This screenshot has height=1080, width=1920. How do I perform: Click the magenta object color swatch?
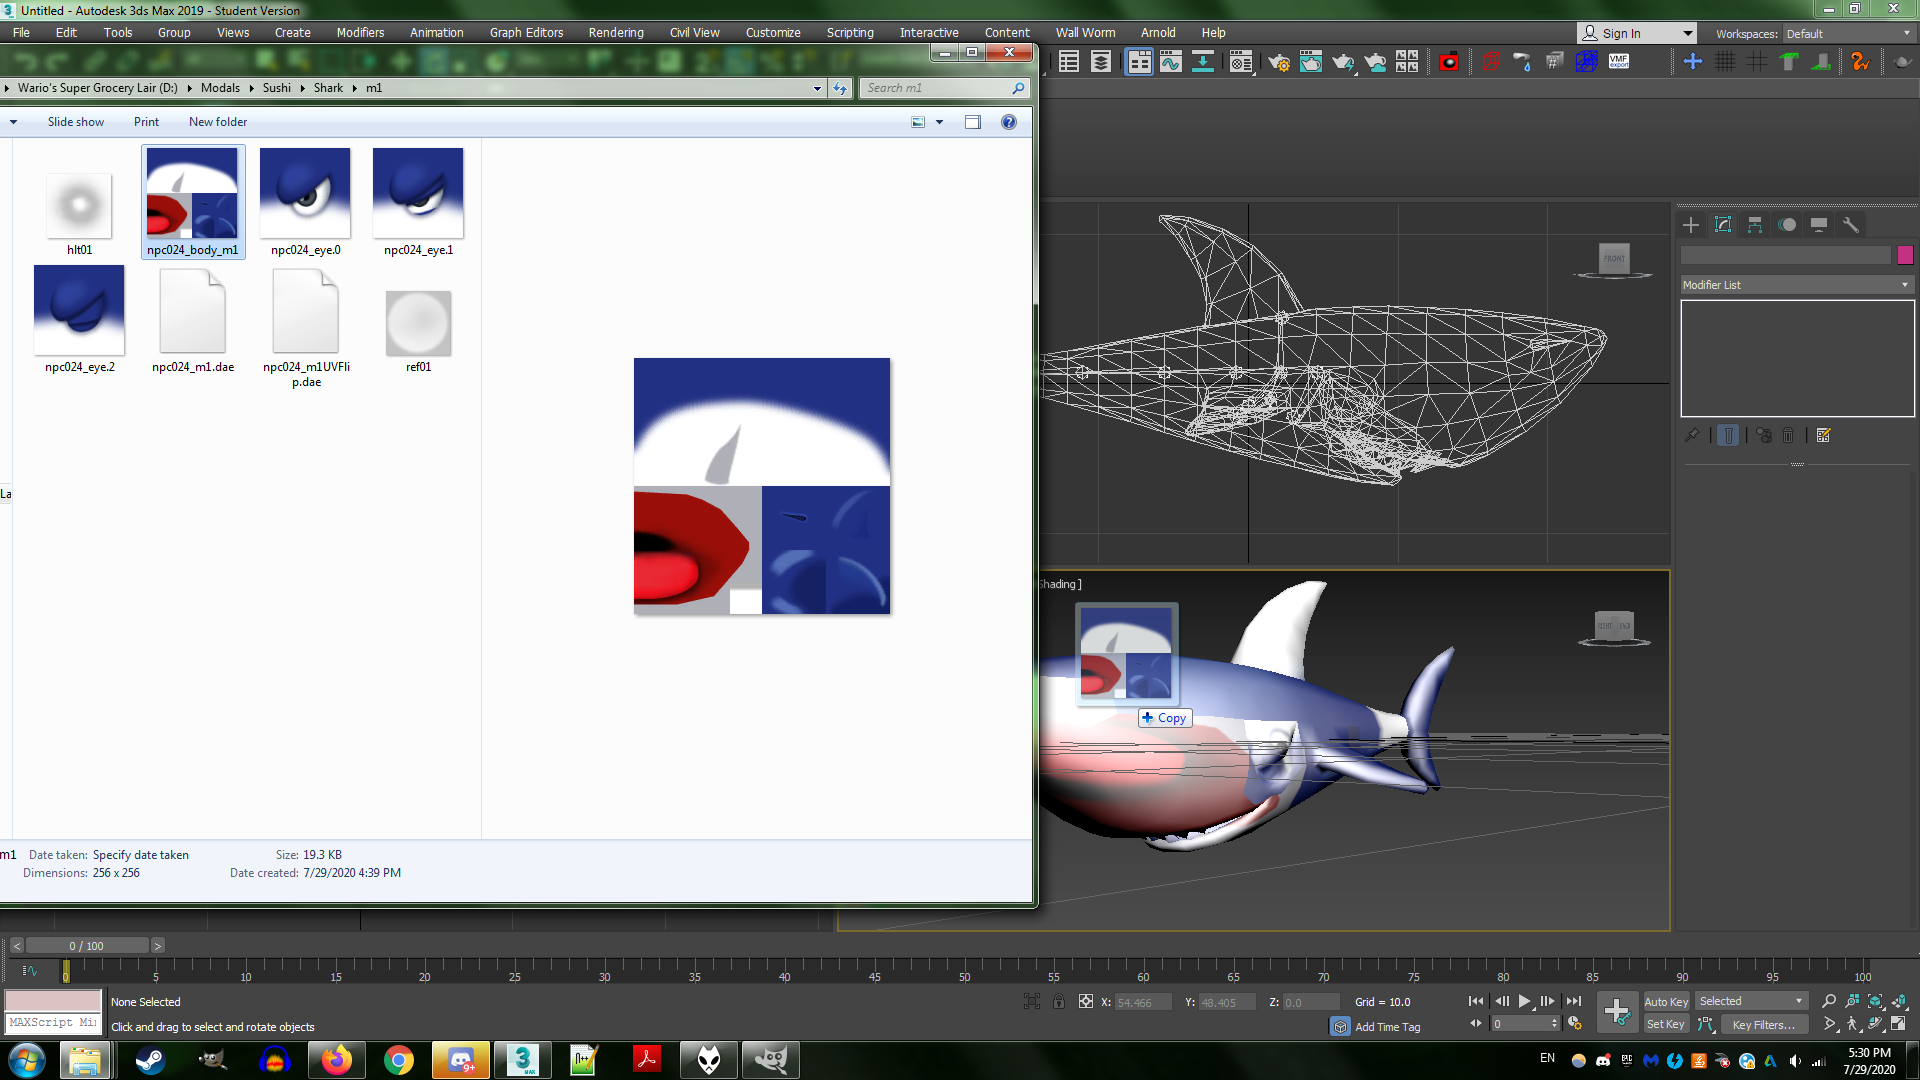(1905, 255)
